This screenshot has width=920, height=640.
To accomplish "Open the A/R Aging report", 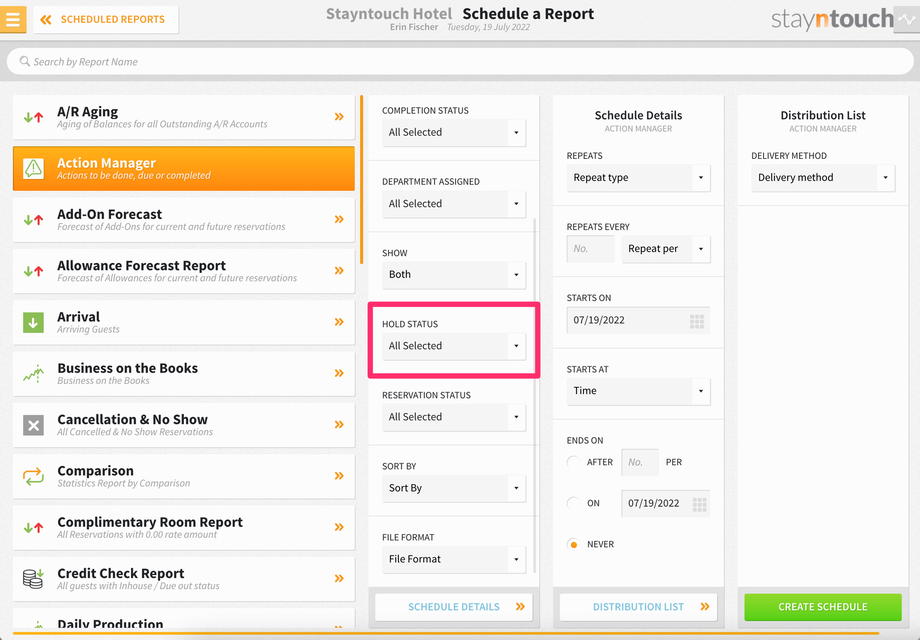I will (184, 117).
